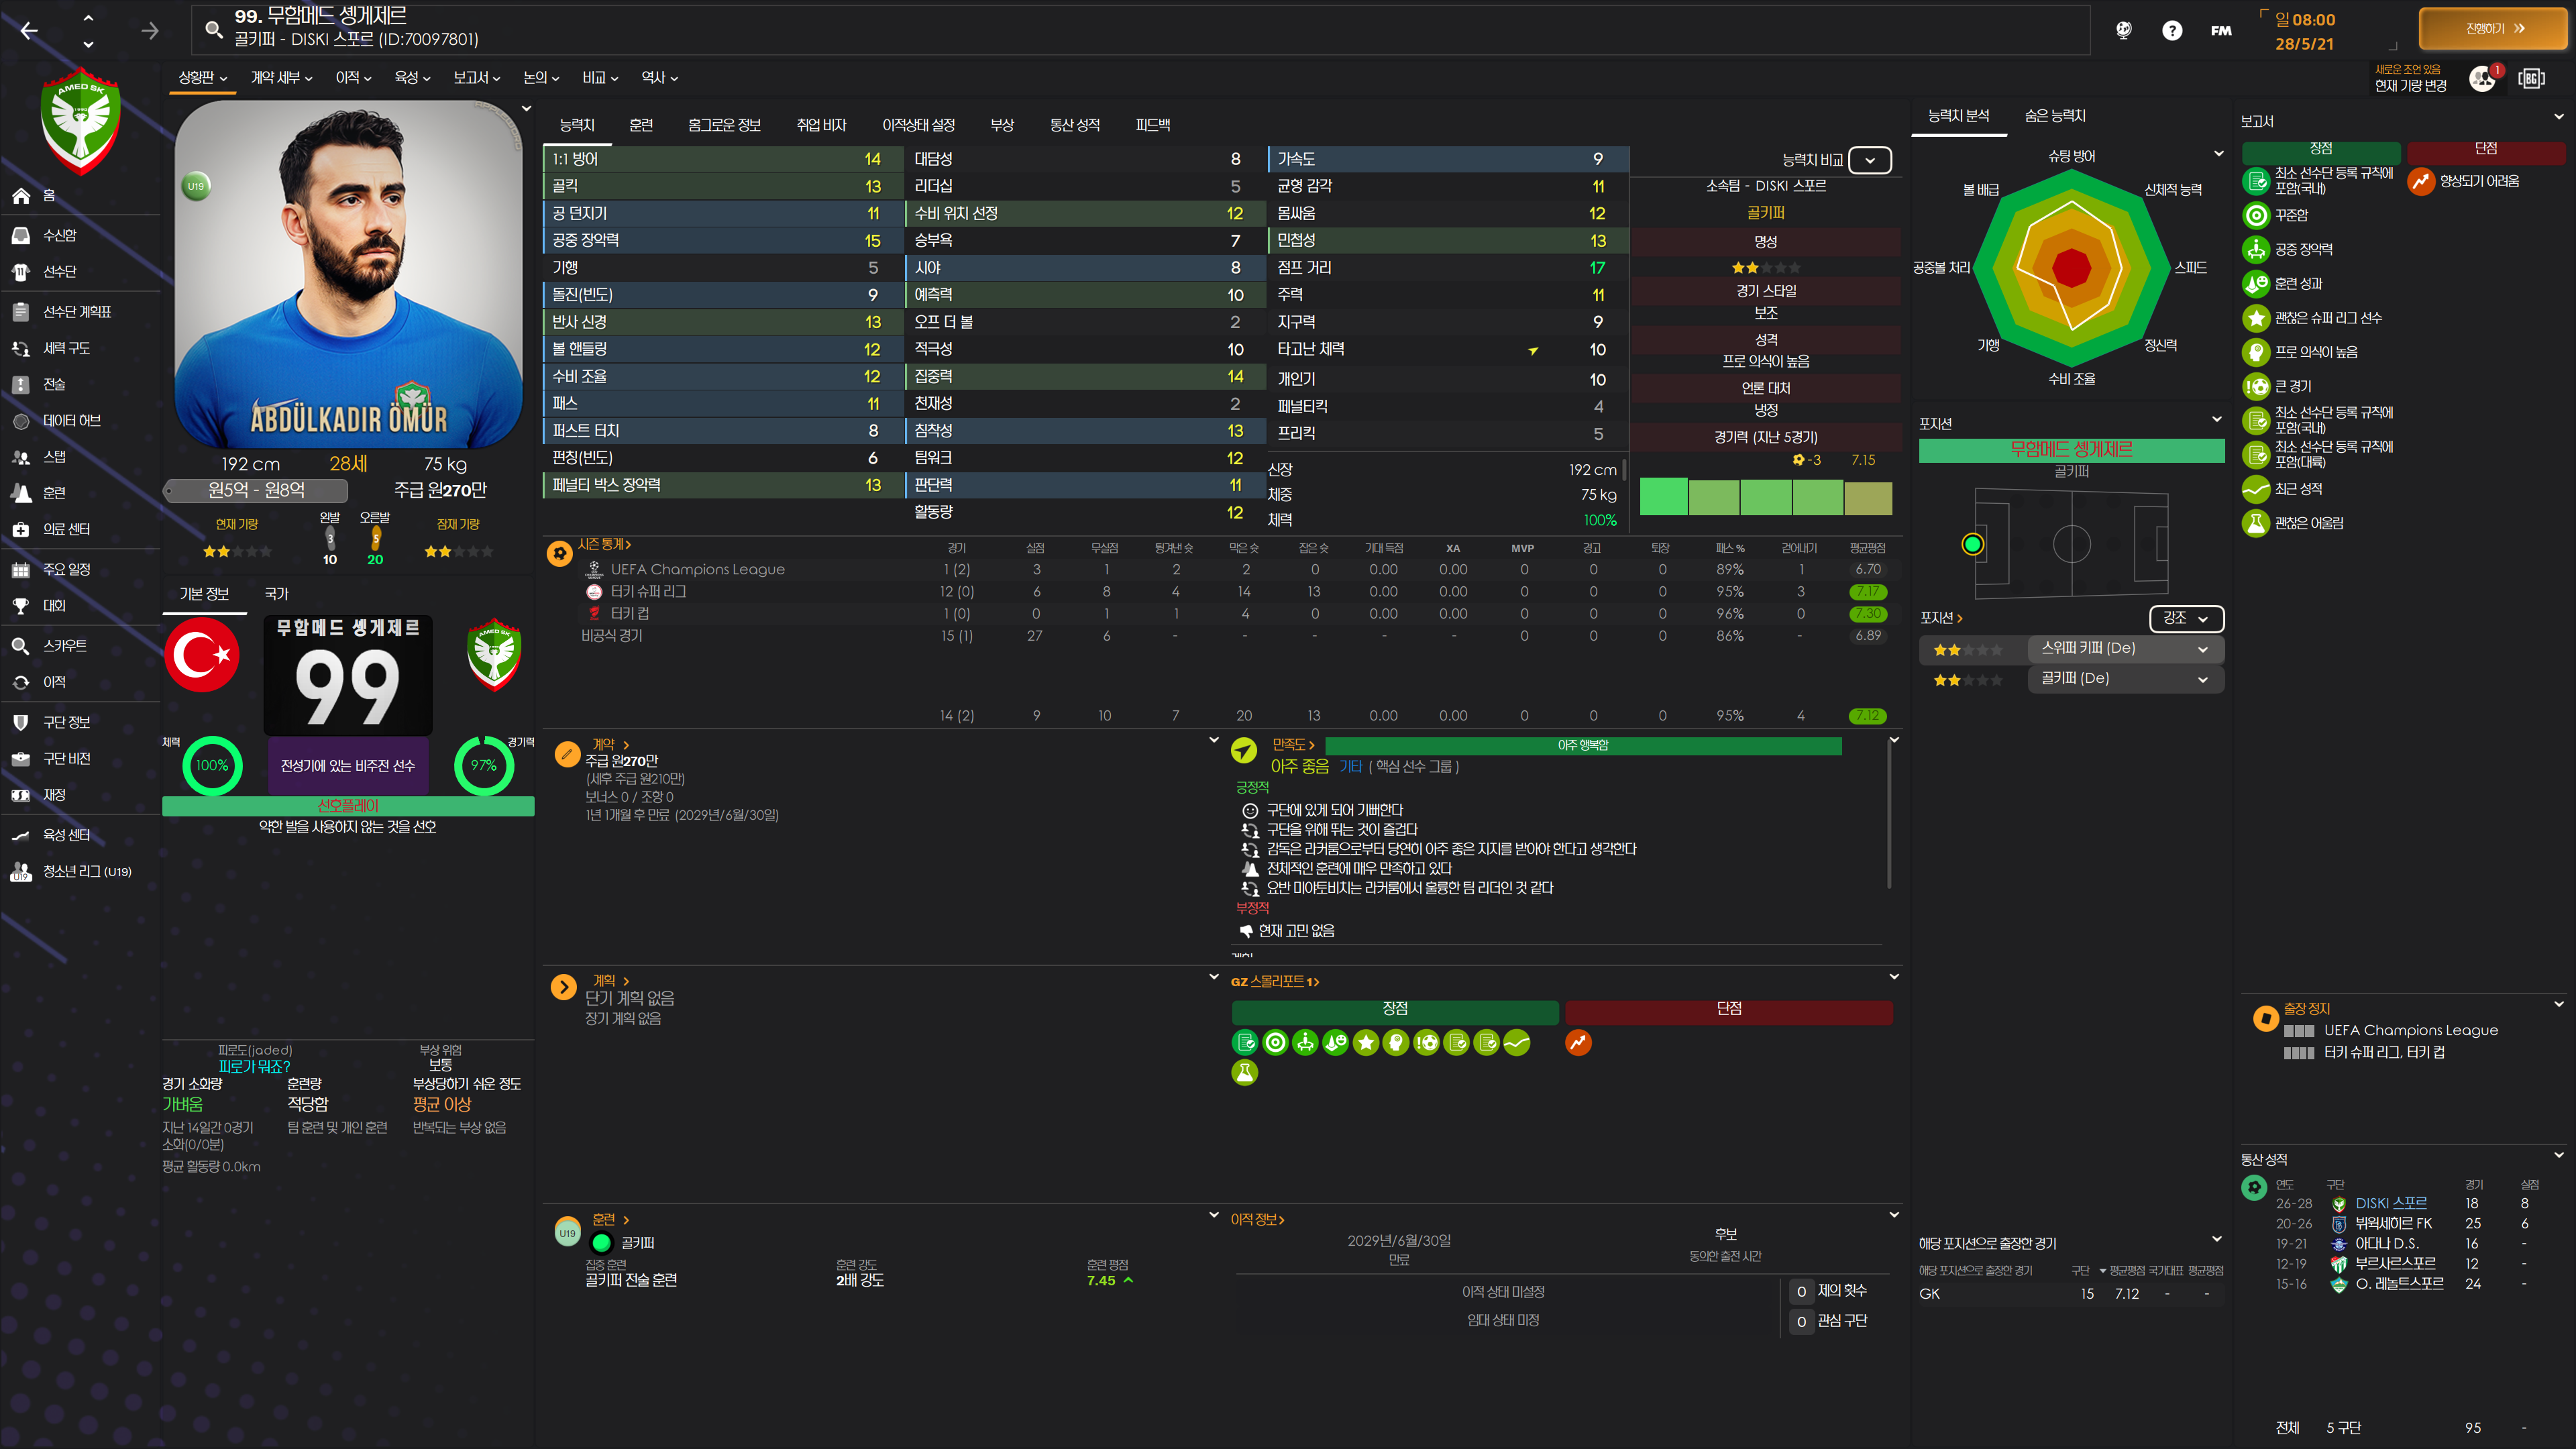Select the goalkeeper position dot on the pitch
Screen dimensions: 2576x1449
tap(1972, 544)
